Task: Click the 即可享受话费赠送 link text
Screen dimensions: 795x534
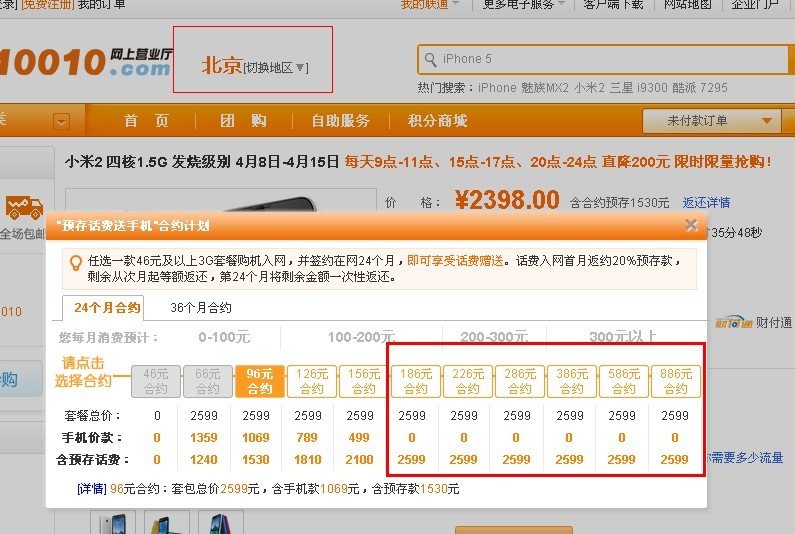Action: tap(455, 261)
